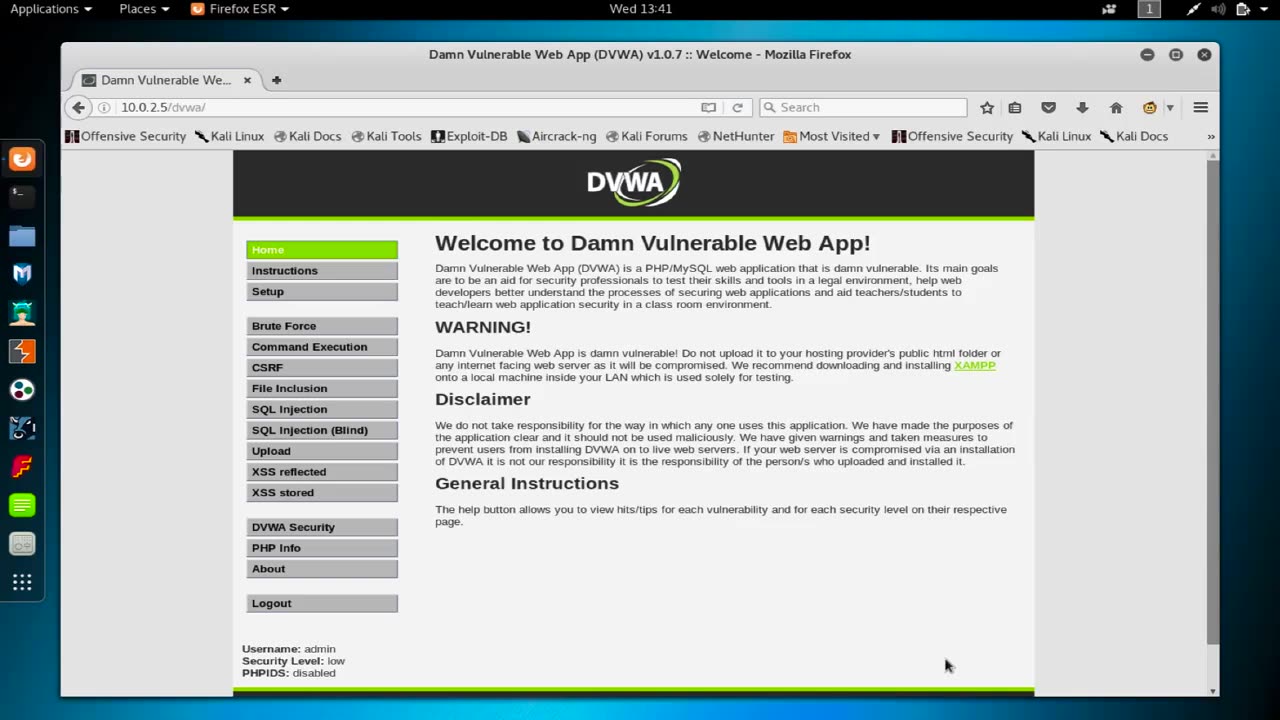
Task: Open Firefox hamburger menu
Action: coord(1201,108)
